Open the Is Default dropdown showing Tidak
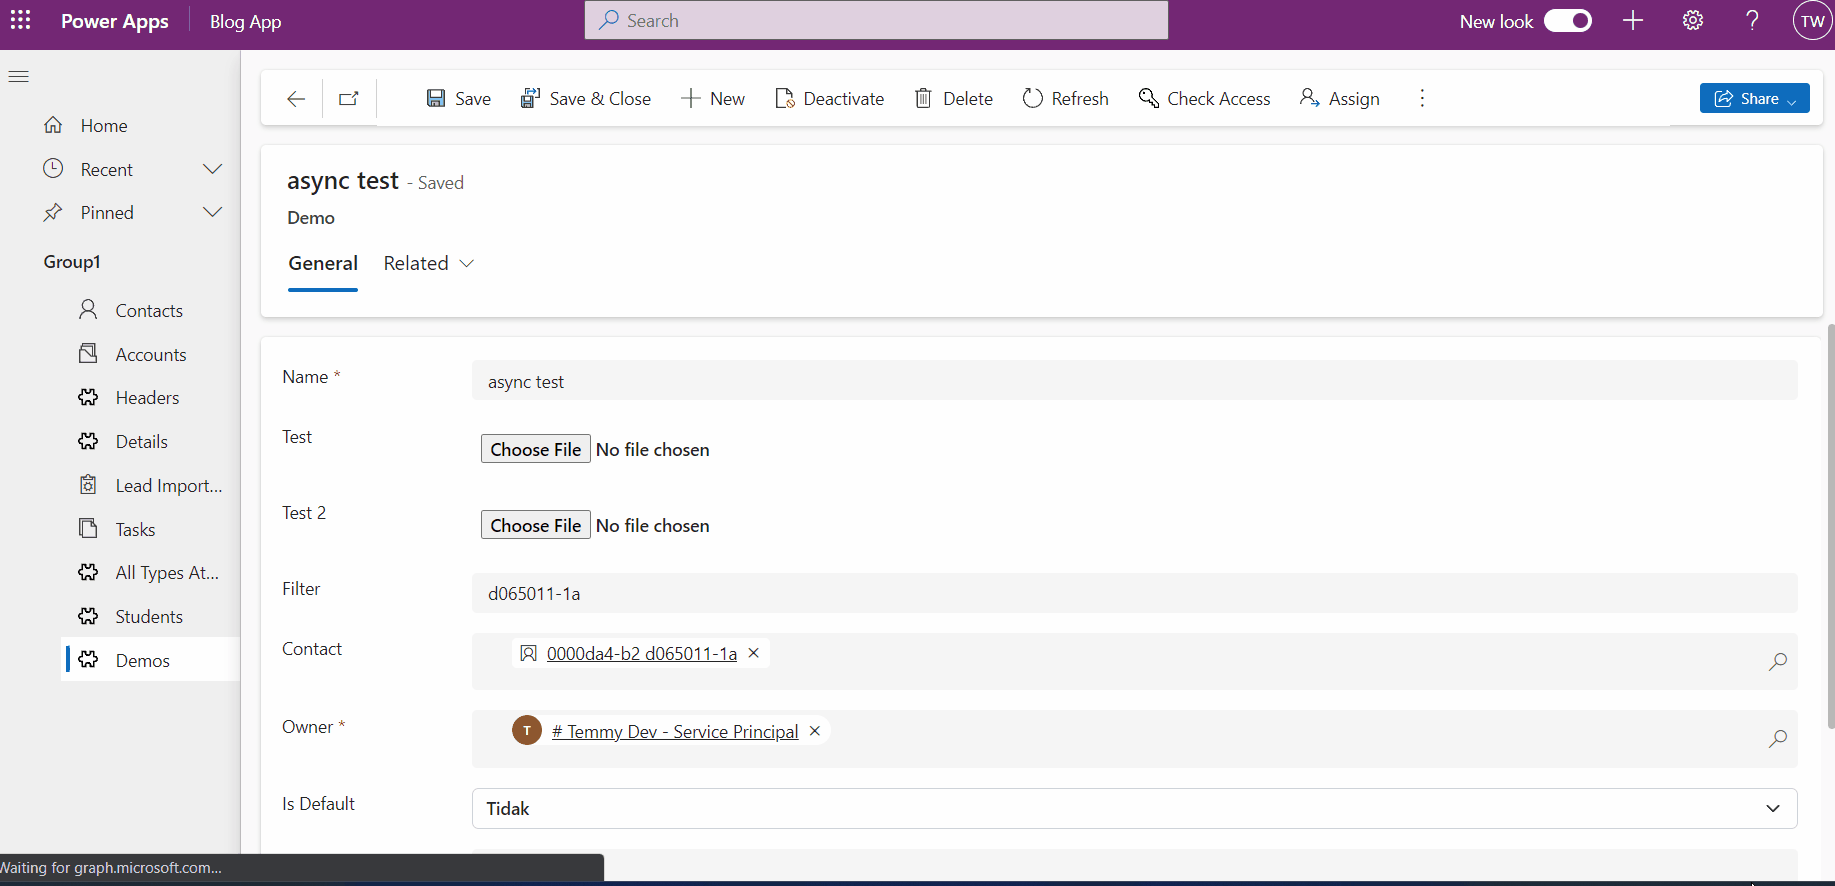This screenshot has width=1835, height=886. pos(1134,808)
